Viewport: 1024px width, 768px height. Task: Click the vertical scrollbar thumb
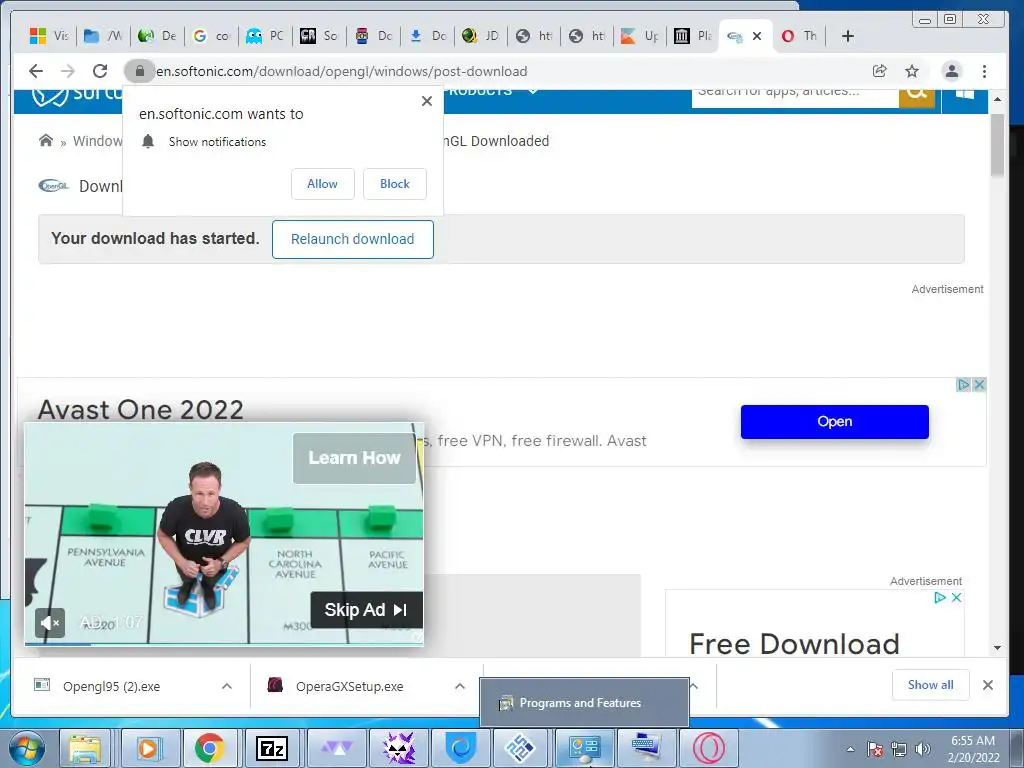pyautogui.click(x=997, y=145)
